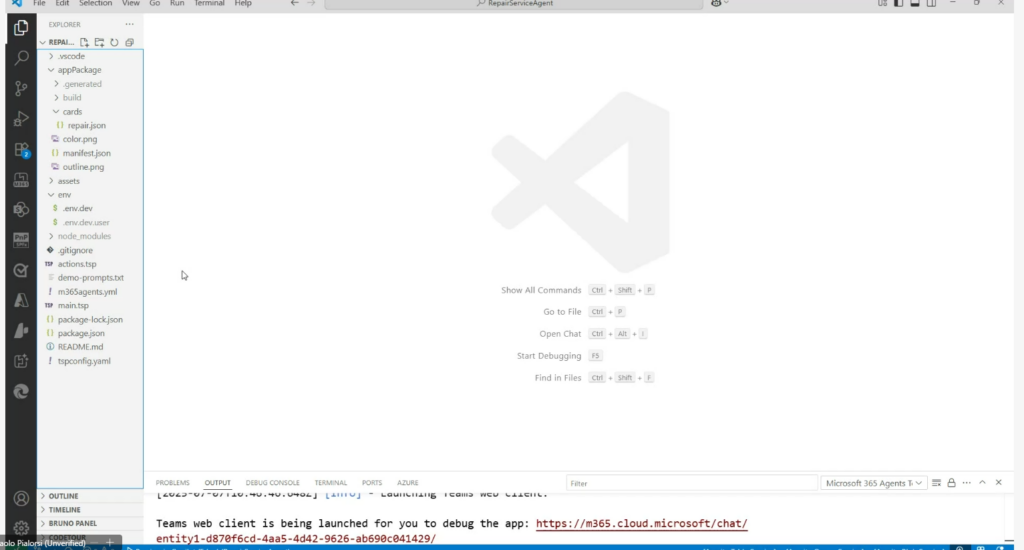Open the Azure view icon

tap(21, 300)
